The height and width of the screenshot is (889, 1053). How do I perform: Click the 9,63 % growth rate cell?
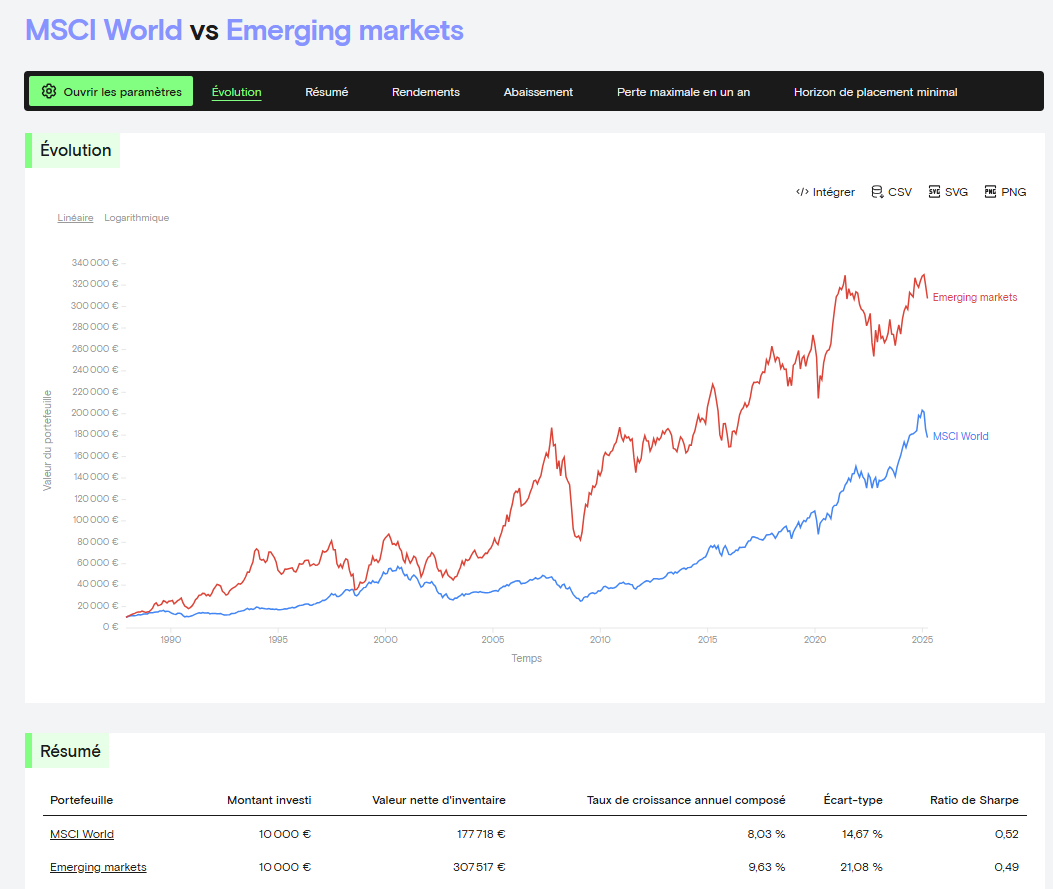(x=766, y=867)
